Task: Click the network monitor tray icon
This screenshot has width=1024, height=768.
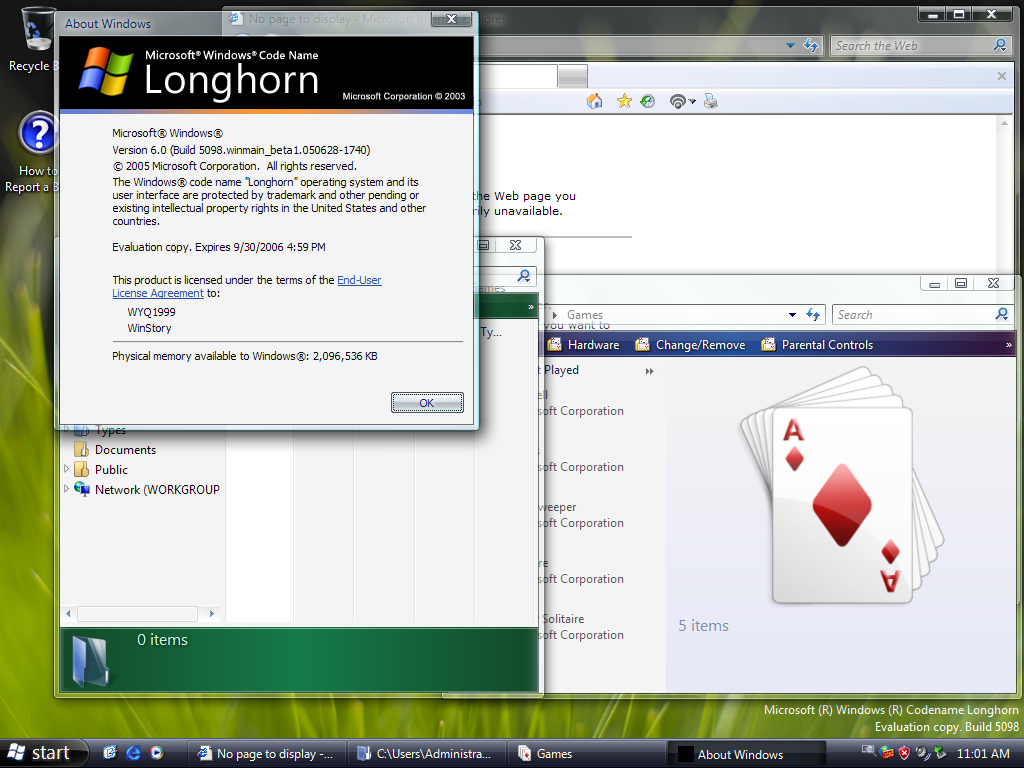Action: click(x=869, y=752)
